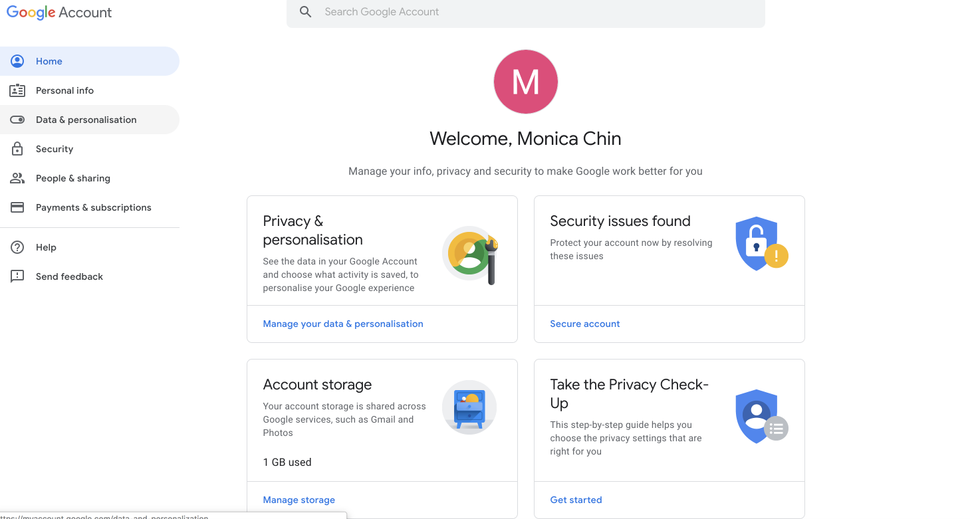The image size is (970, 519).
Task: Click the Privacy & personalisation illustration icon
Action: (x=471, y=254)
